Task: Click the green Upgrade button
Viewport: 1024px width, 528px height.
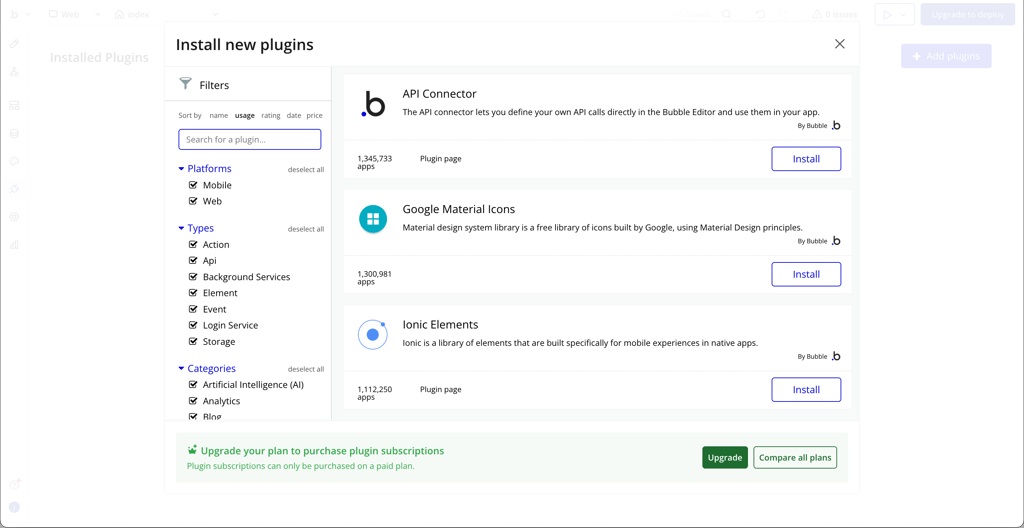Action: click(x=725, y=457)
